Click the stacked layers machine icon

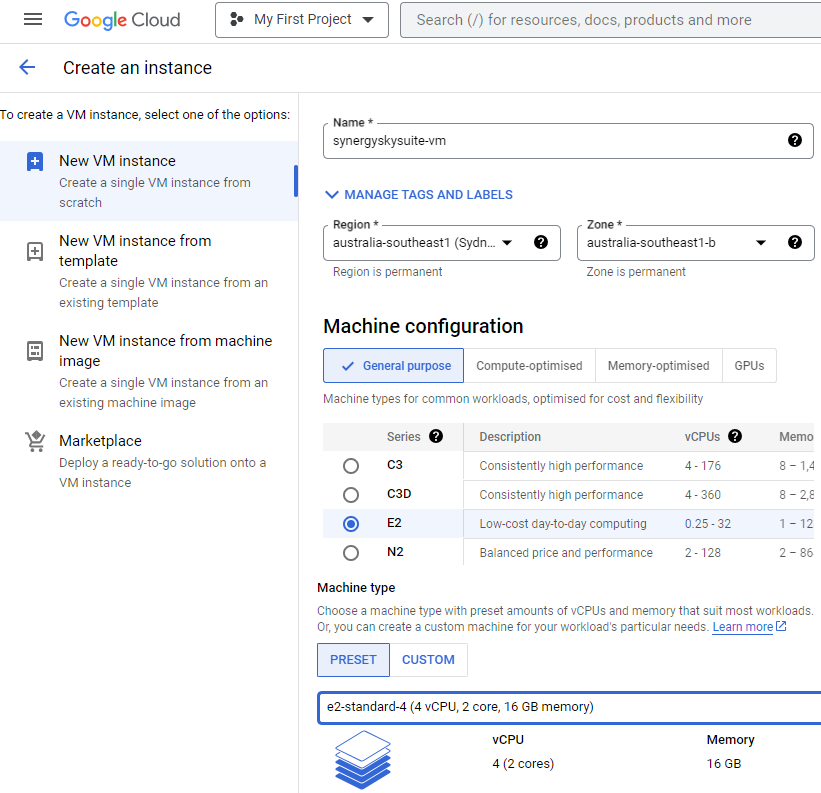(x=362, y=760)
